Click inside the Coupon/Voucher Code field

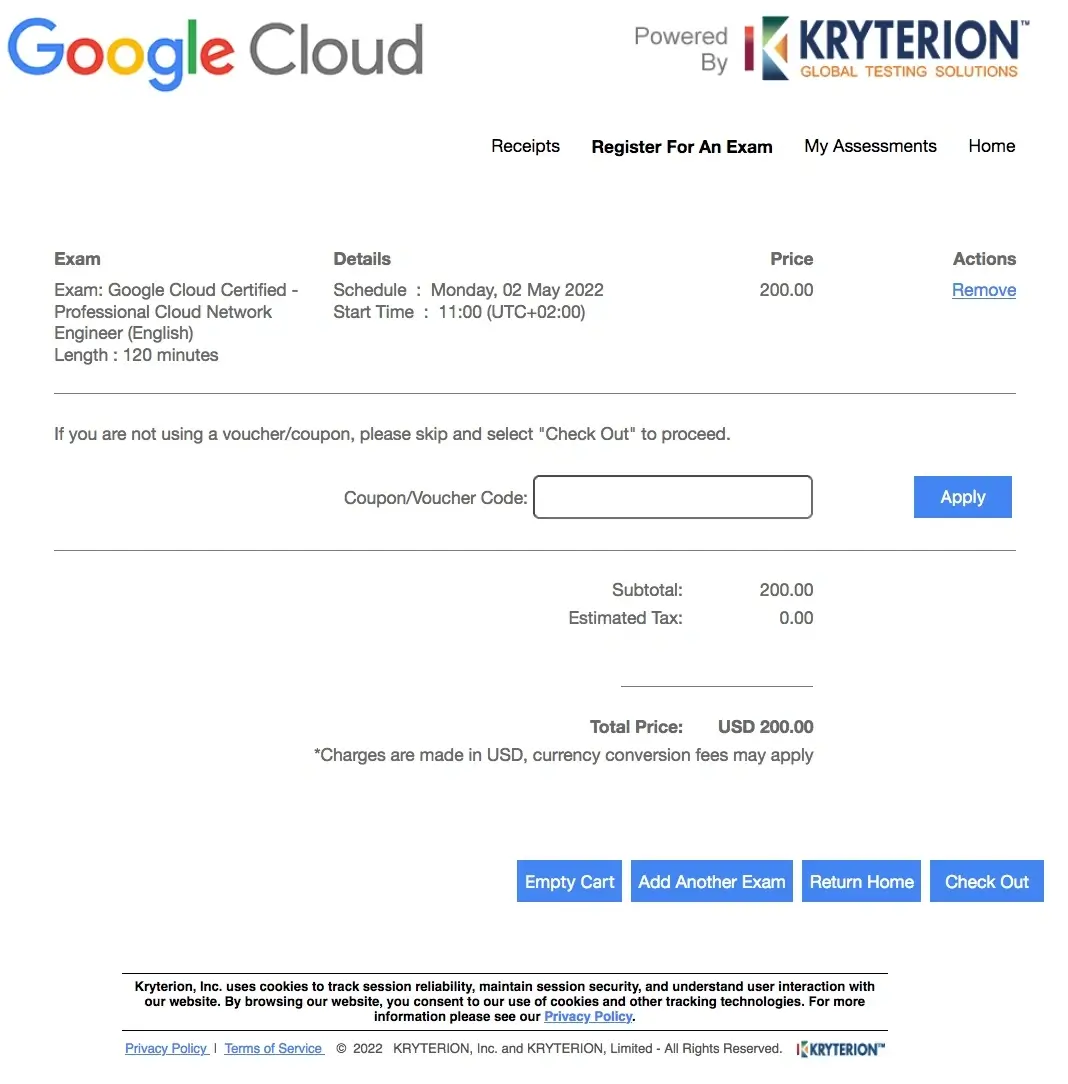pos(672,497)
